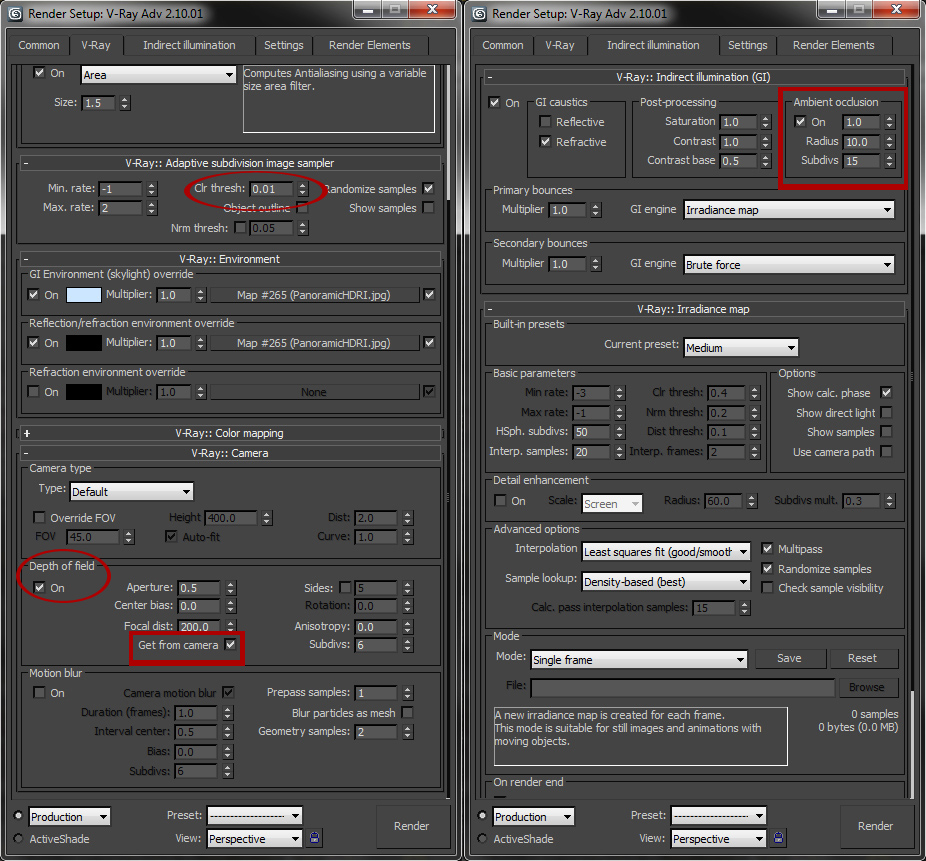Collapse the V-Ray Environment rollout

coord(25,259)
